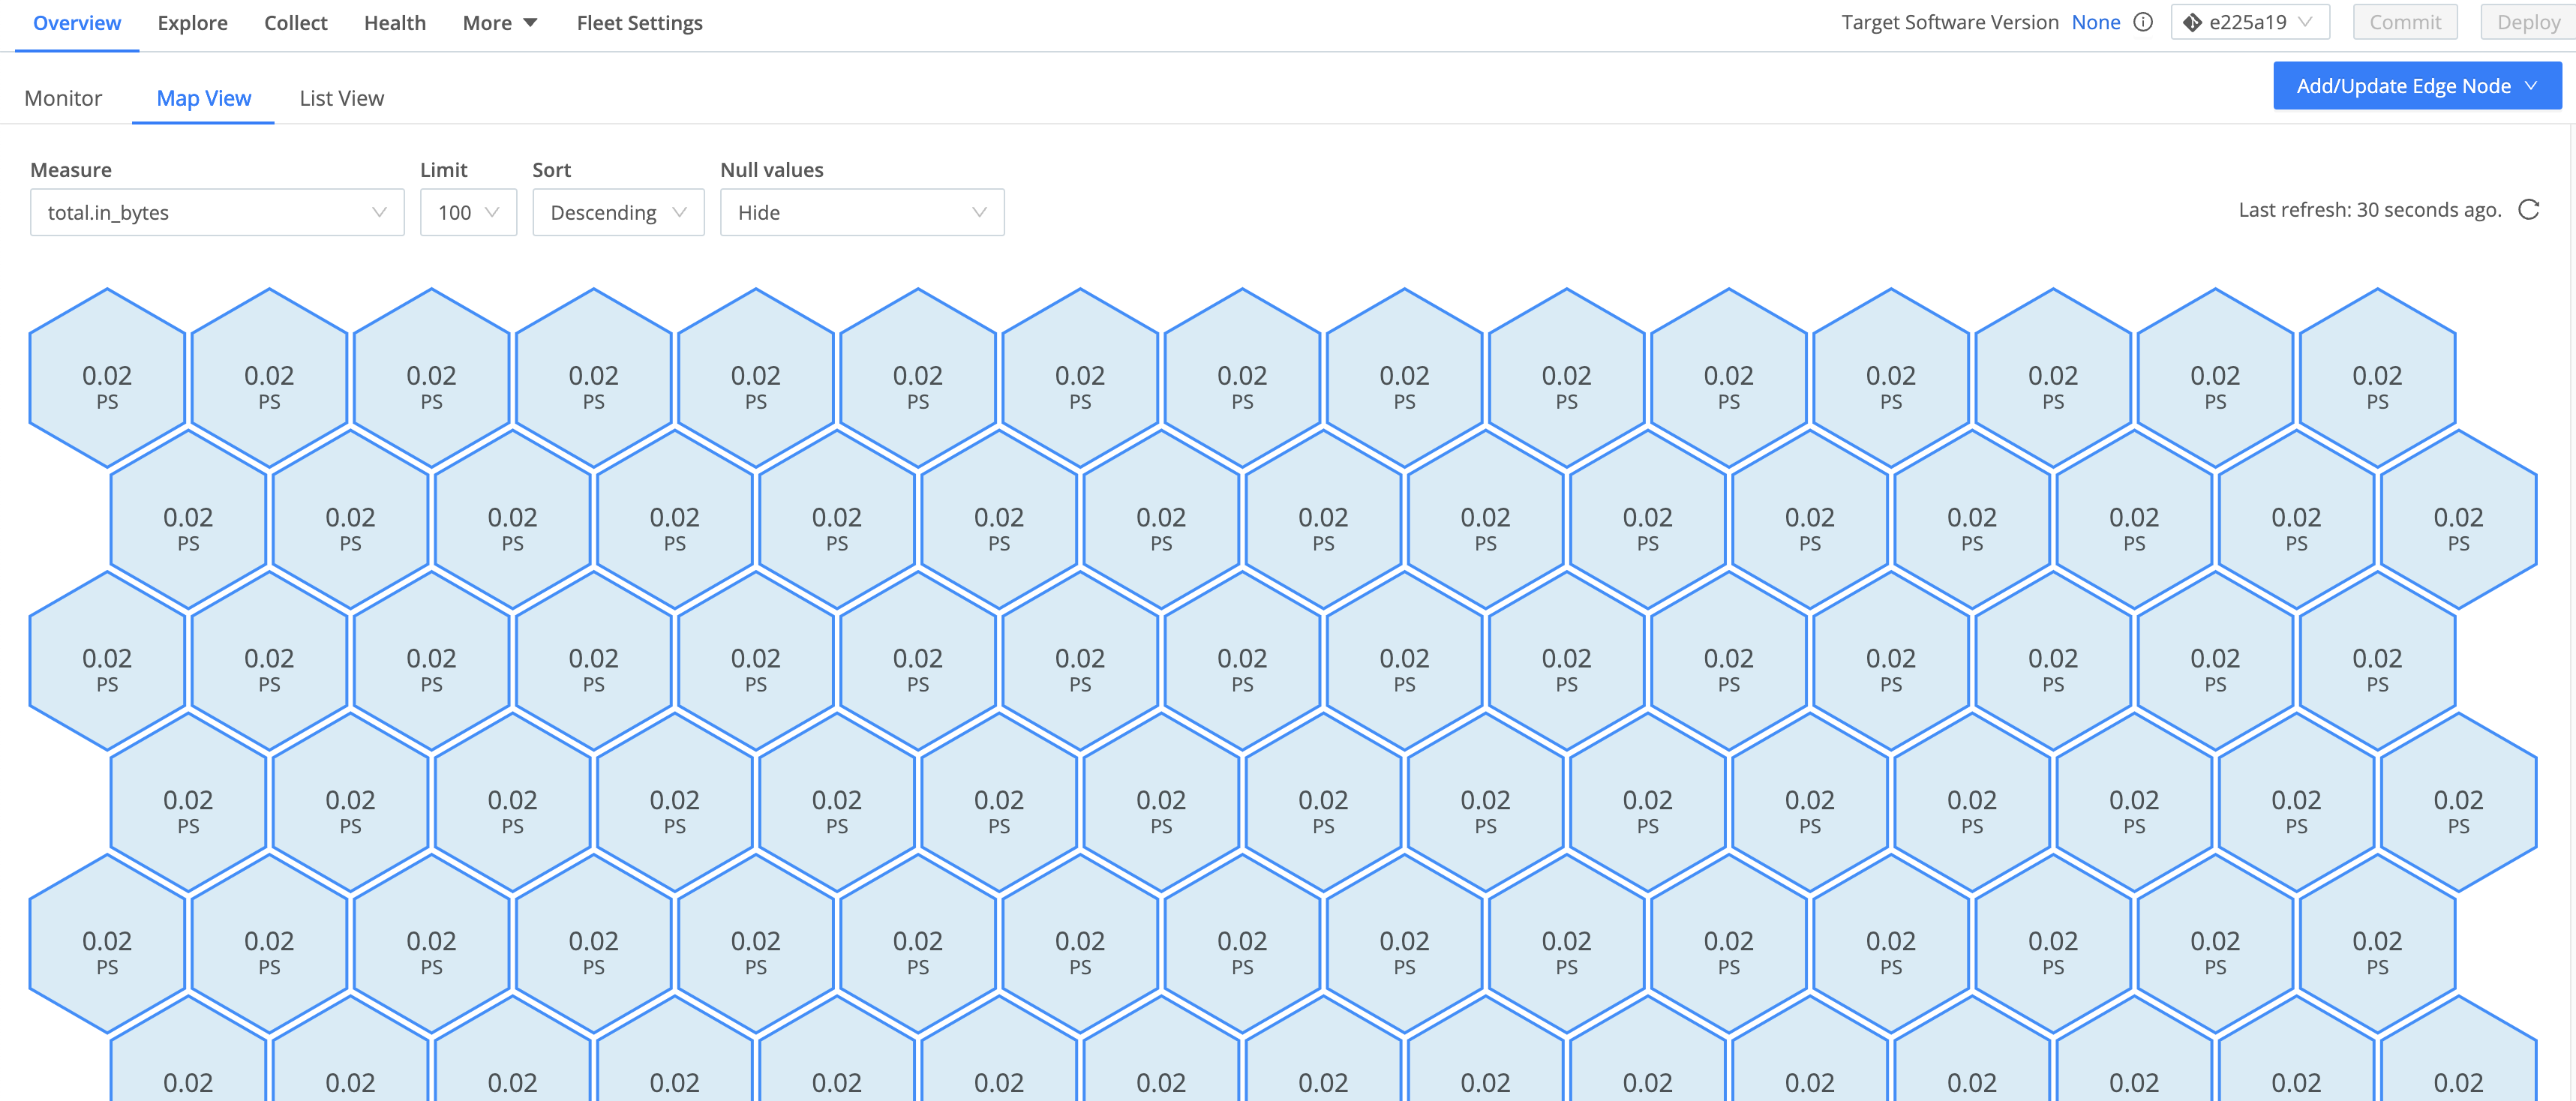Viewport: 2576px width, 1101px height.
Task: Open the Measure dropdown showing total.in_bytes
Action: click(217, 212)
